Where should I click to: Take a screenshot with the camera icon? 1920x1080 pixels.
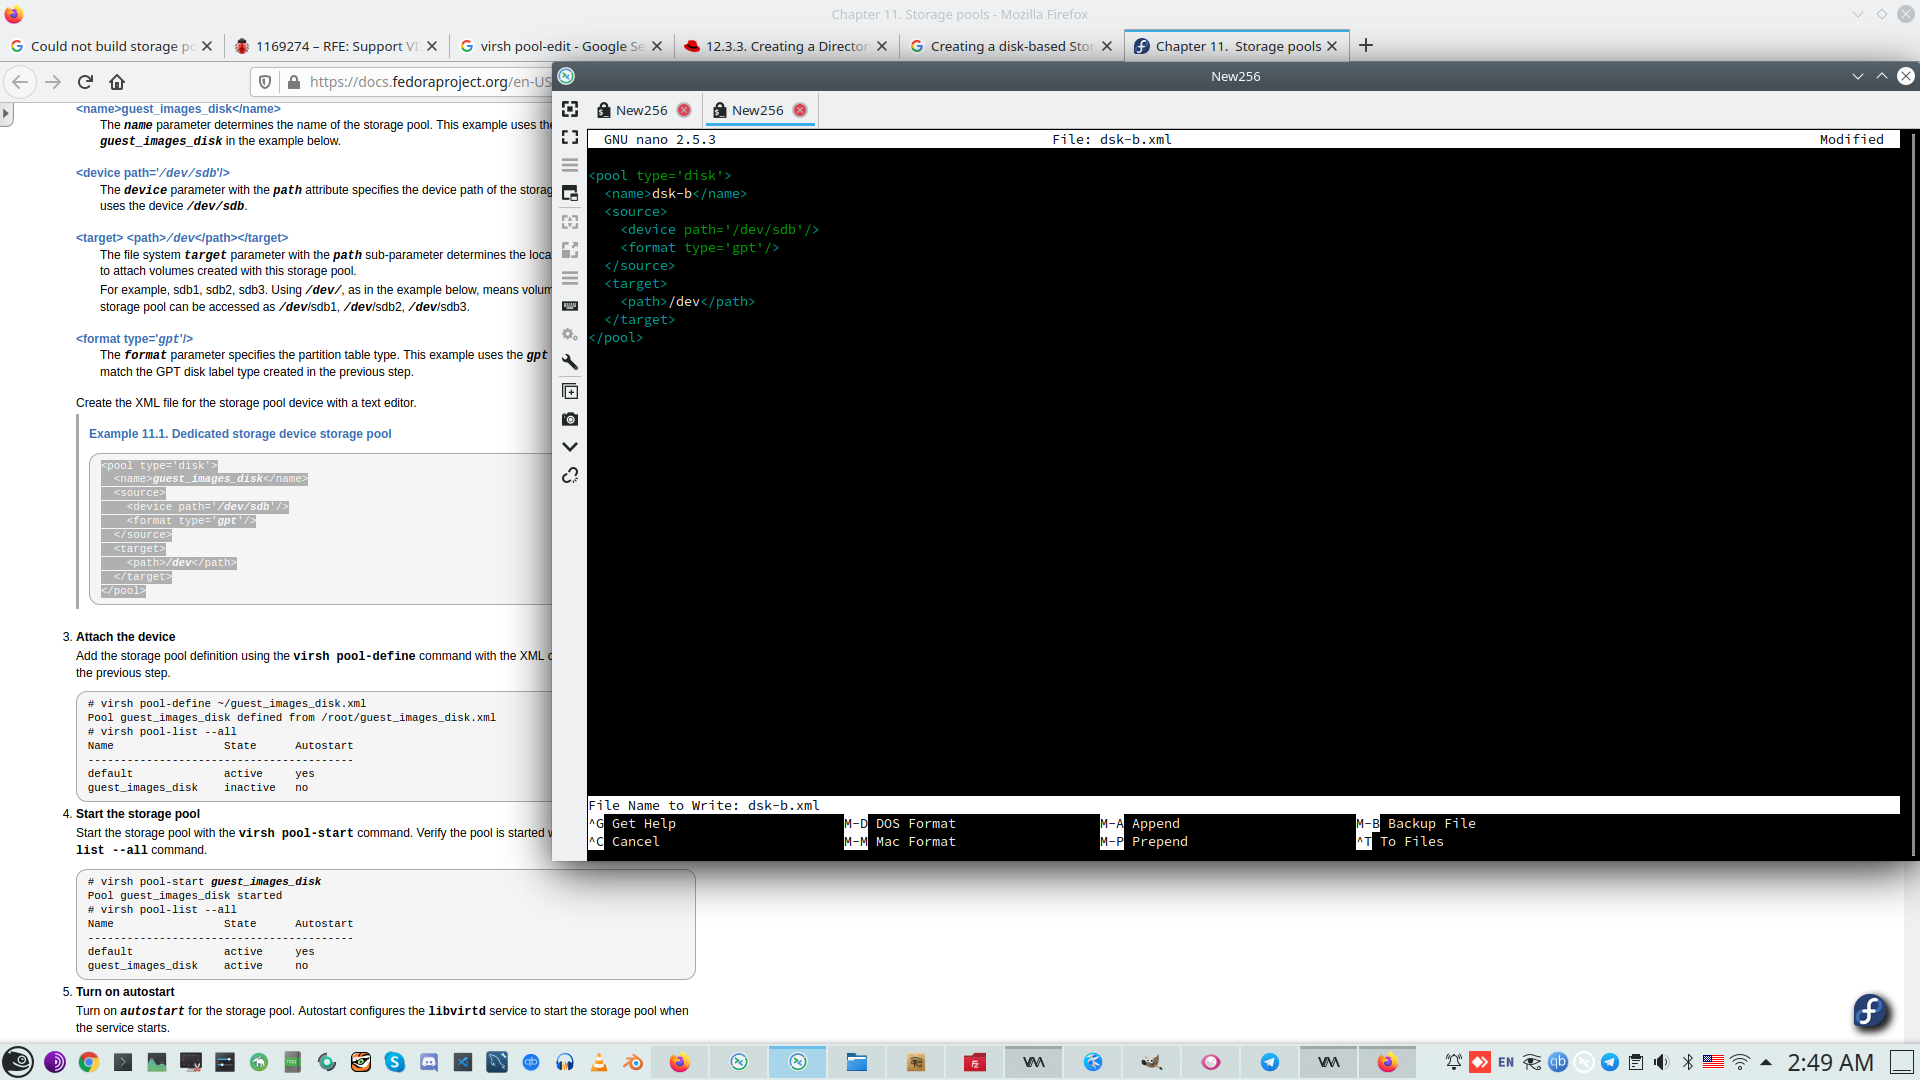tap(570, 419)
